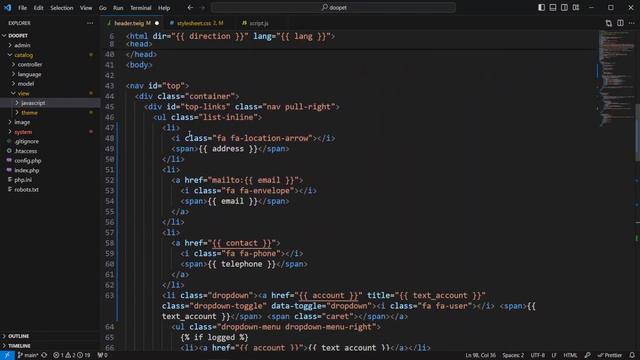This screenshot has width=640, height=360.
Task: Click the doopet command center search box
Action: 333,7
